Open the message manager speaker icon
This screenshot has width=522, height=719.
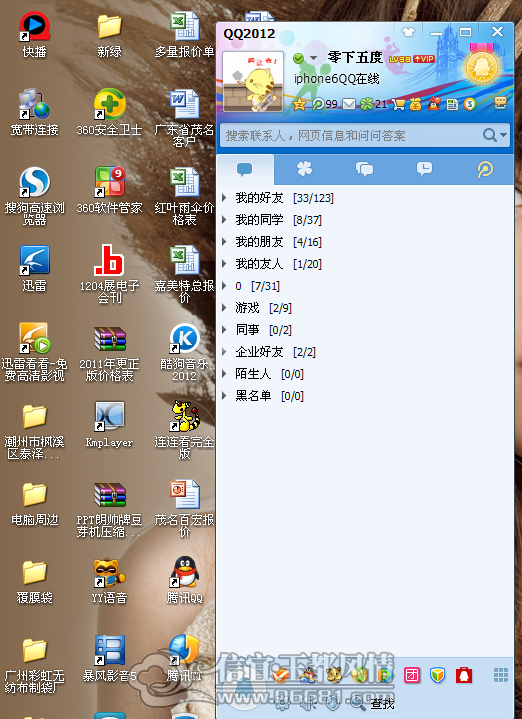coord(308,703)
